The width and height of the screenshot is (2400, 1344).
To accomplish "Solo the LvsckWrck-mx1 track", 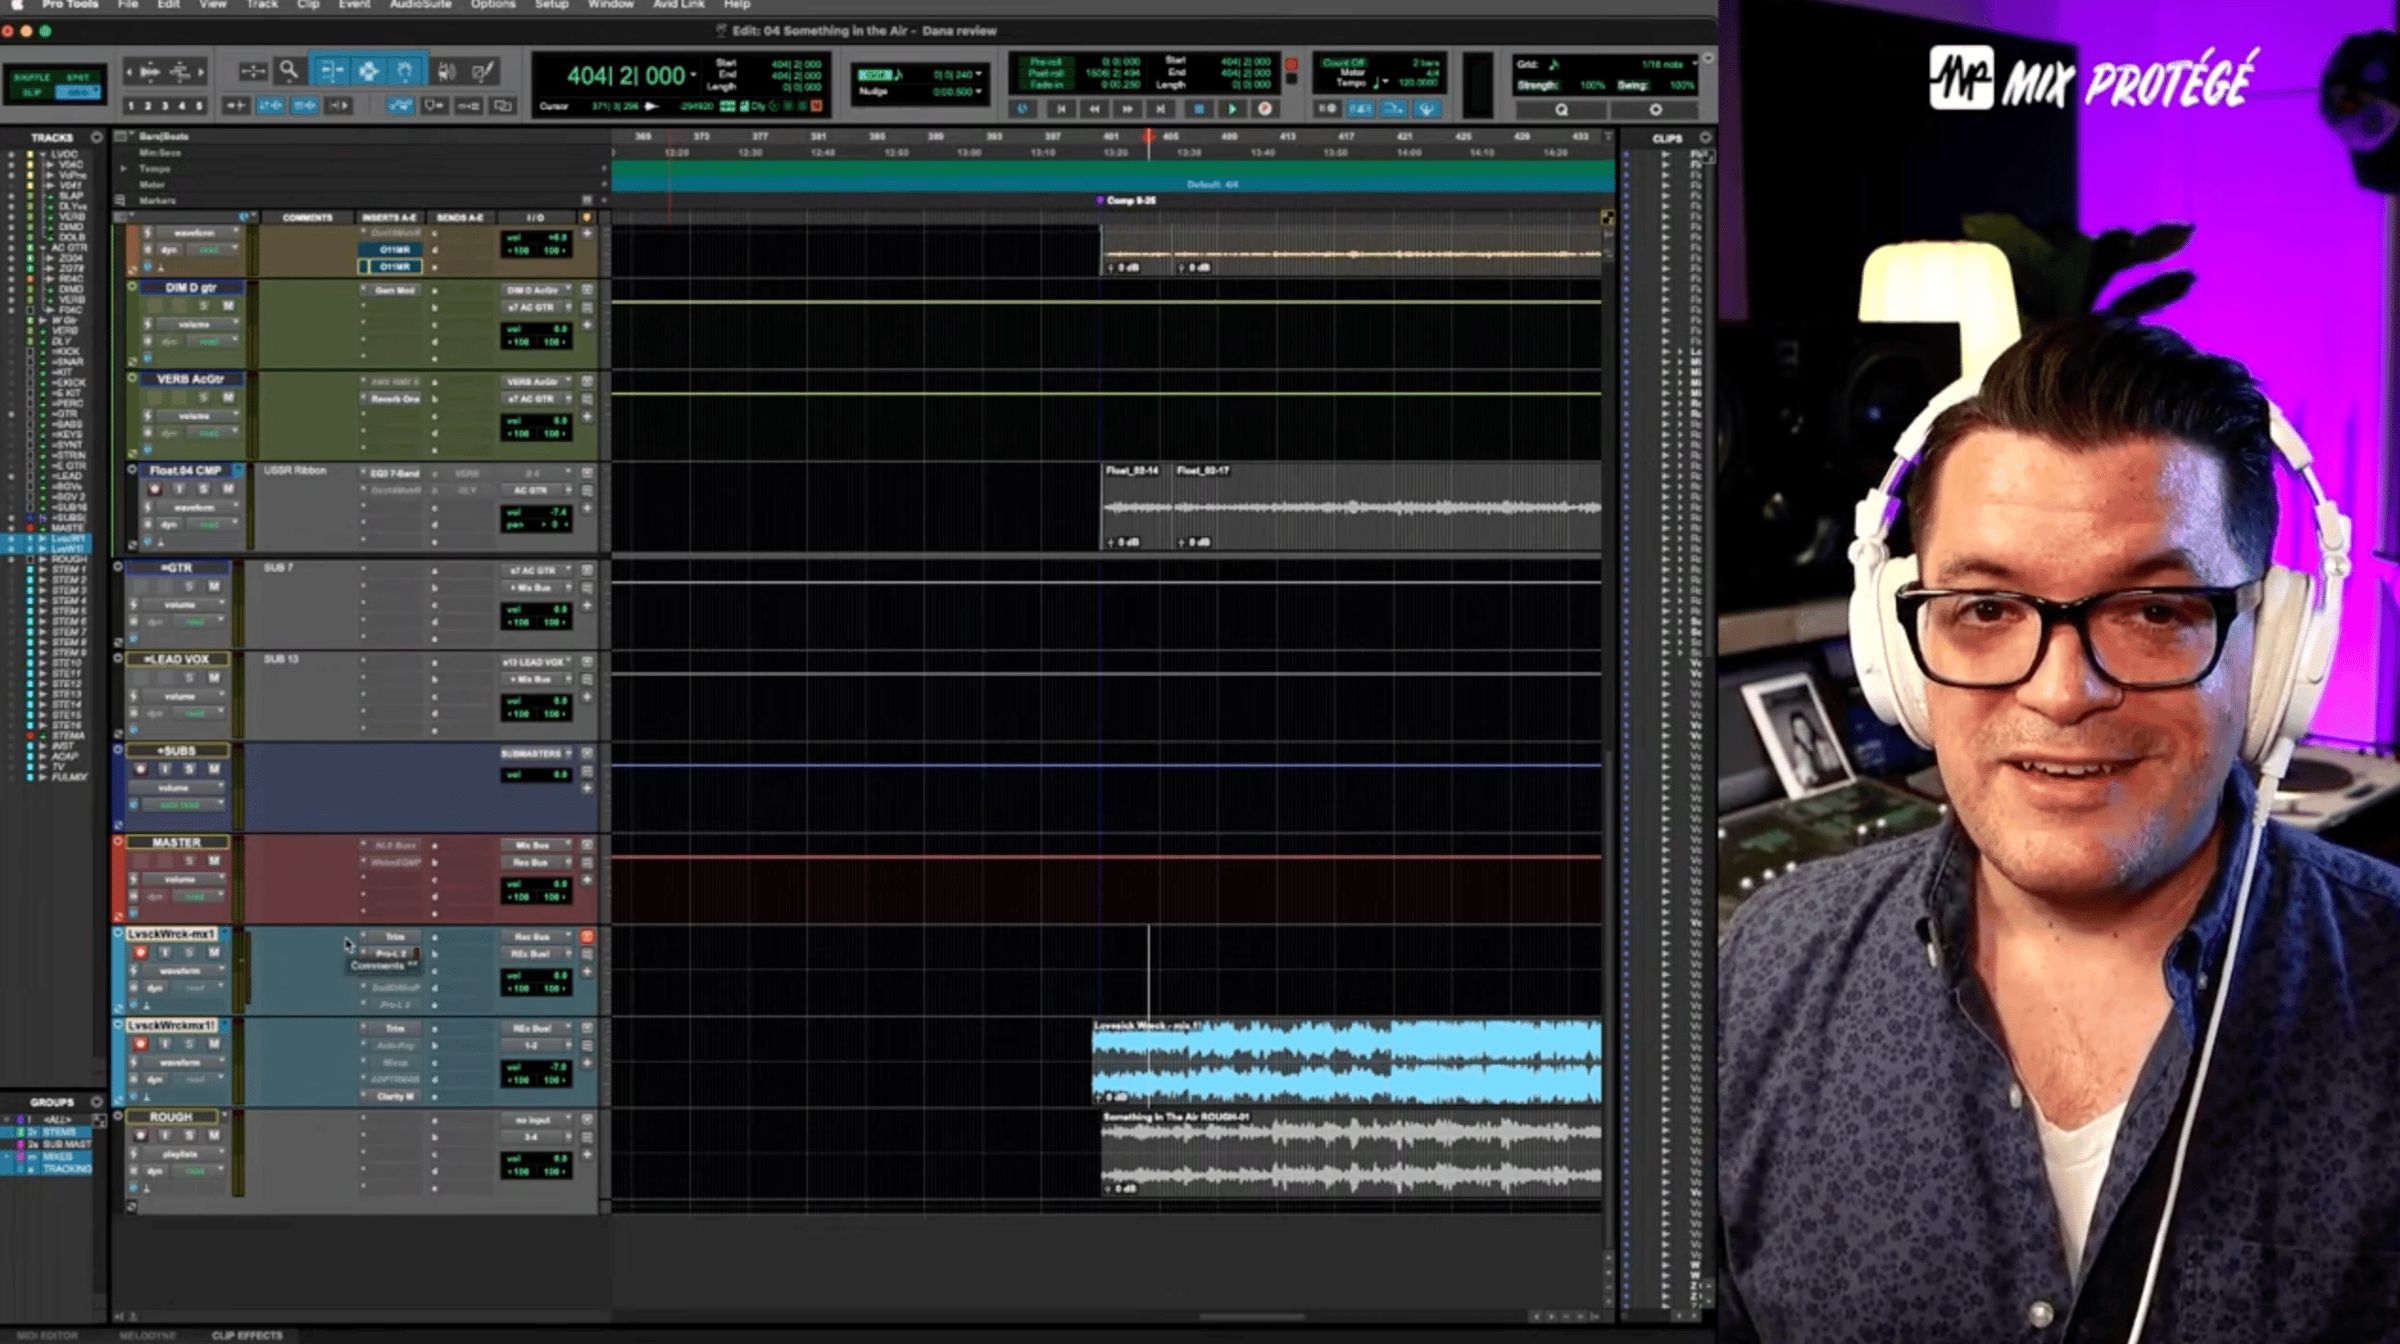I will 189,952.
